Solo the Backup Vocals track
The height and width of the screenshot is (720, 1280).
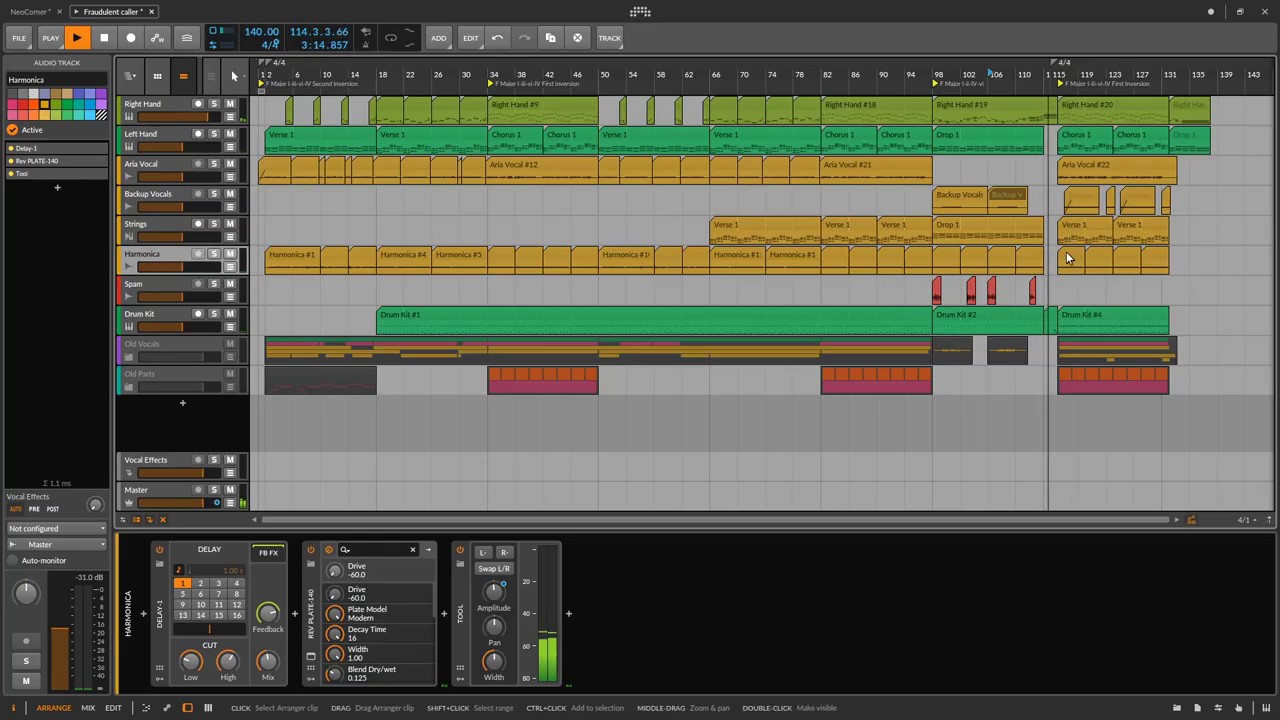(214, 194)
